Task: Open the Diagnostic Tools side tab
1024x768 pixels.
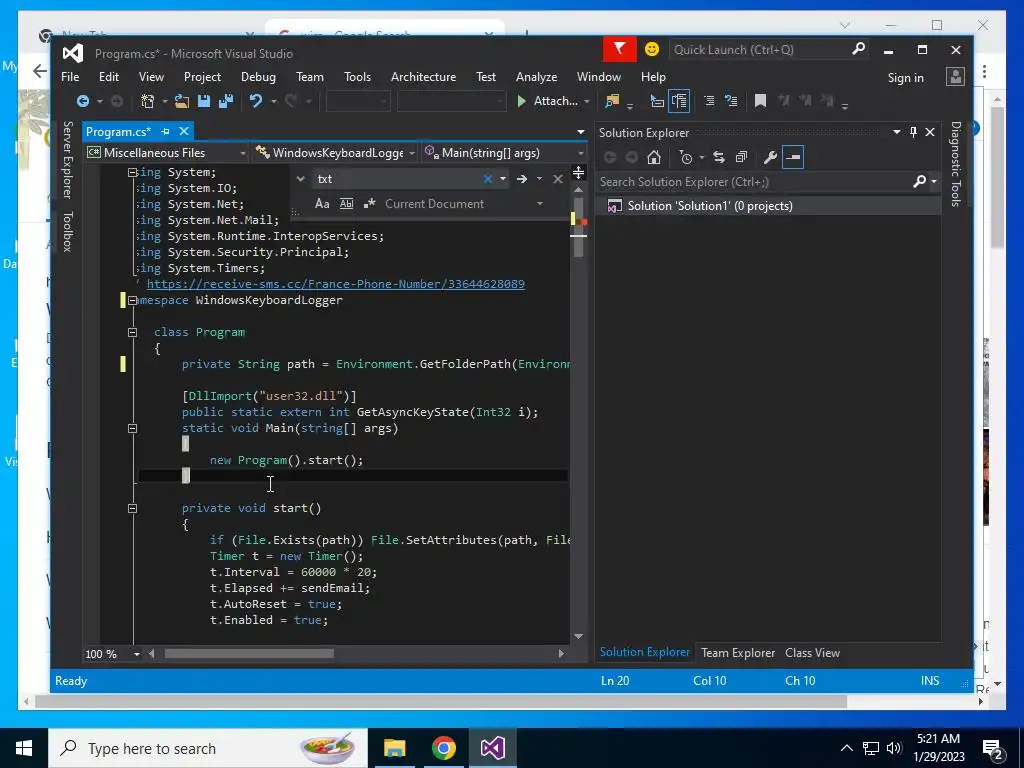Action: (955, 164)
